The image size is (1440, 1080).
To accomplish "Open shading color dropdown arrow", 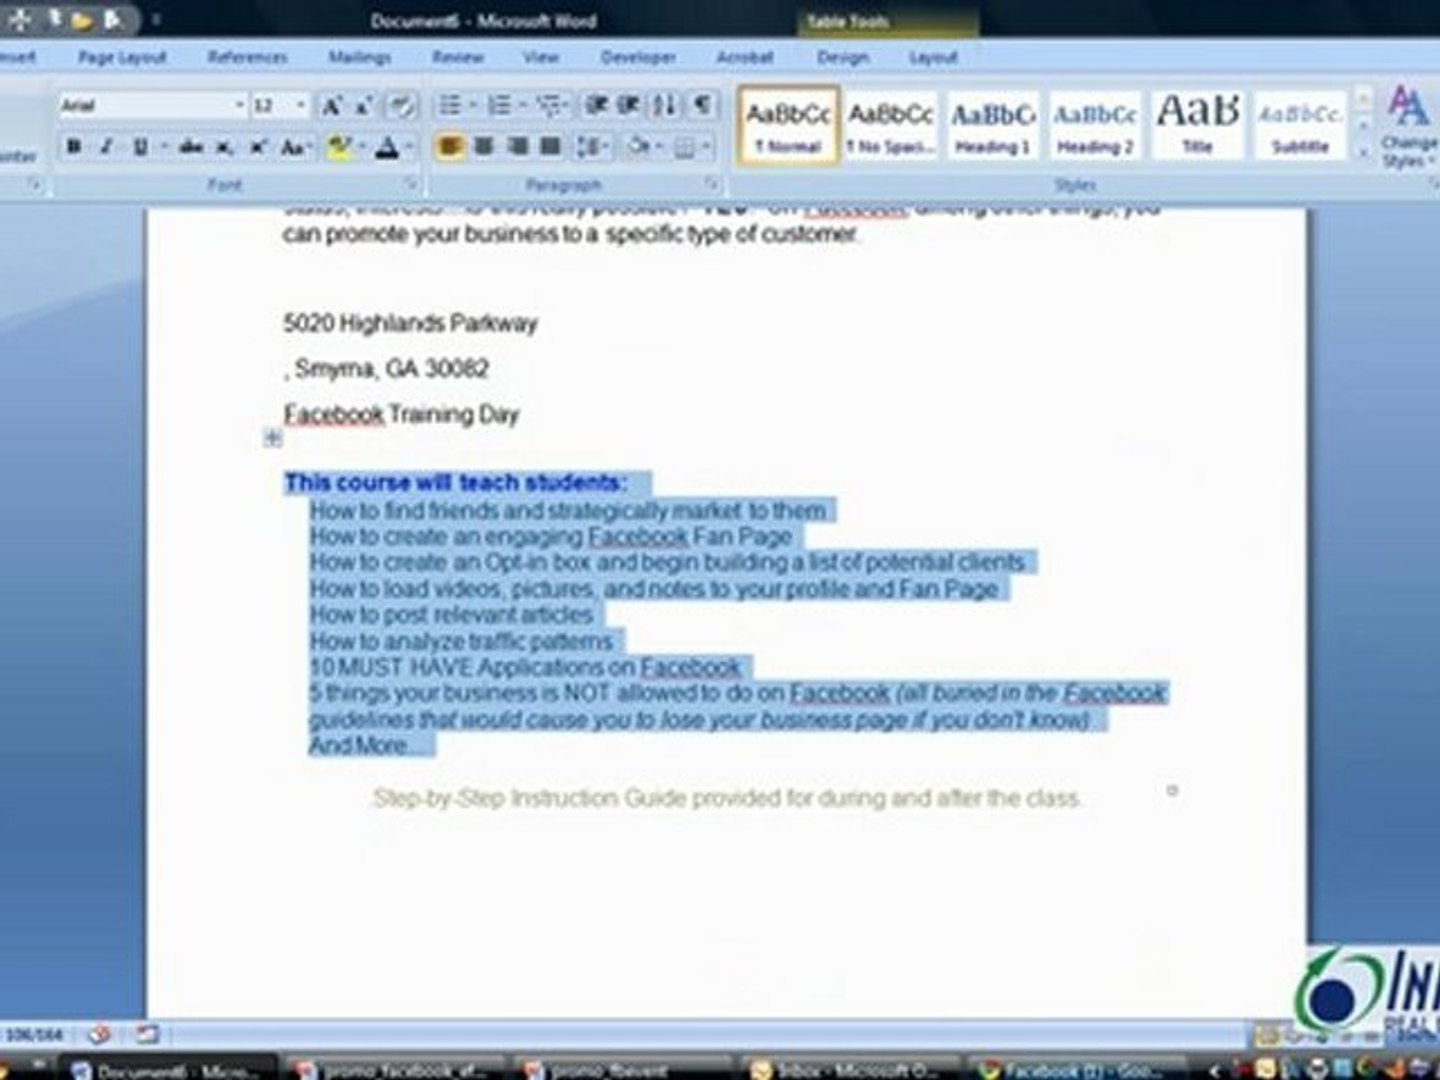I will [658, 147].
